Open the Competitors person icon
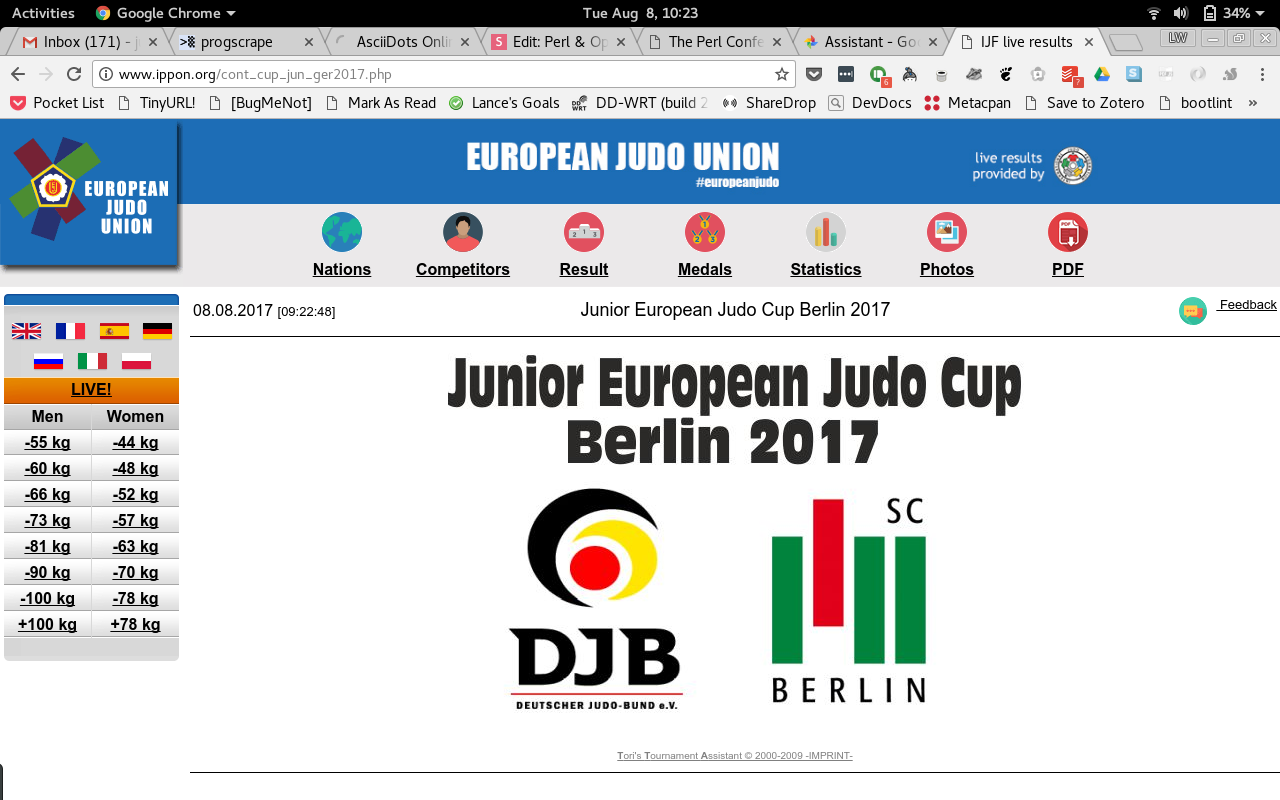1280x800 pixels. point(463,232)
